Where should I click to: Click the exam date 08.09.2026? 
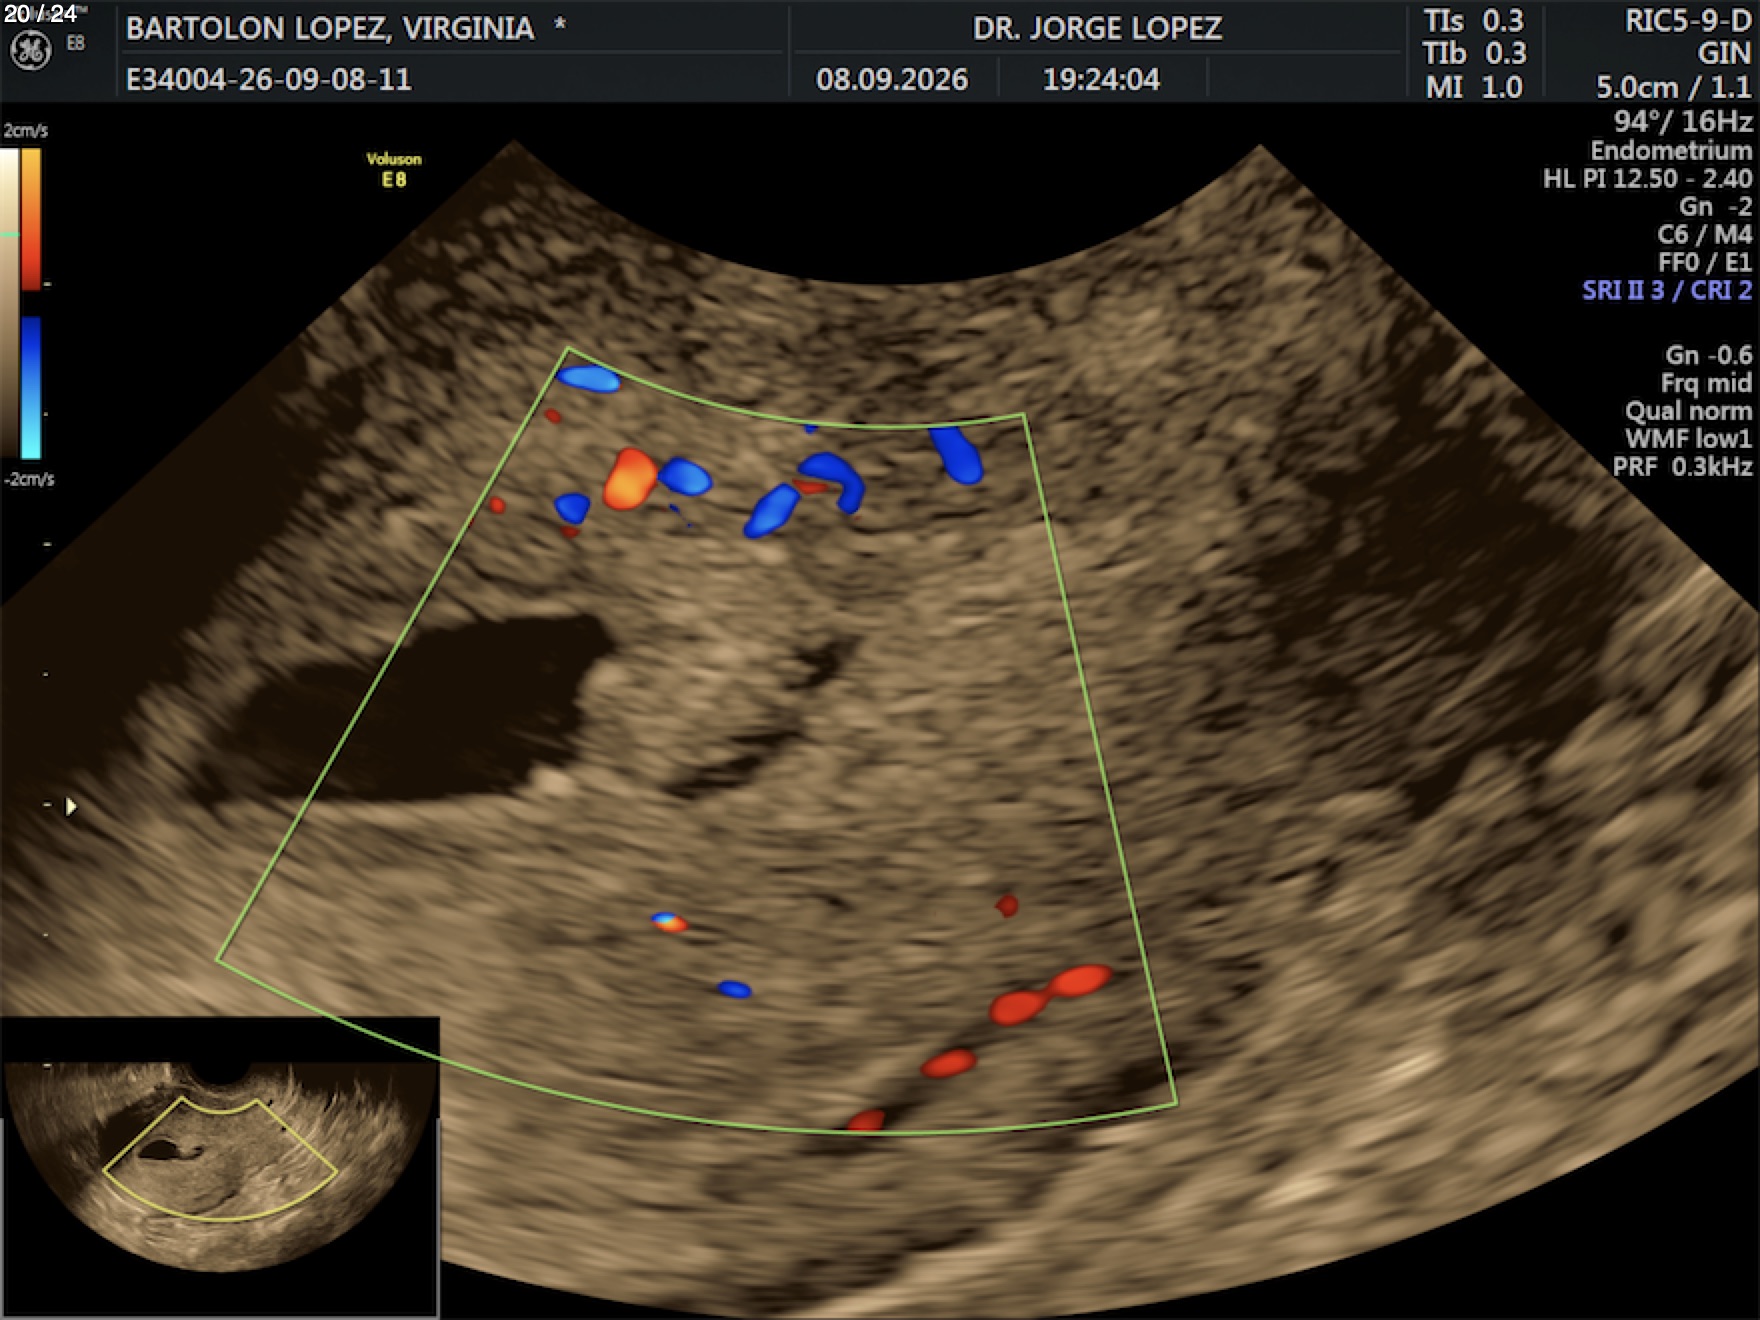(892, 79)
